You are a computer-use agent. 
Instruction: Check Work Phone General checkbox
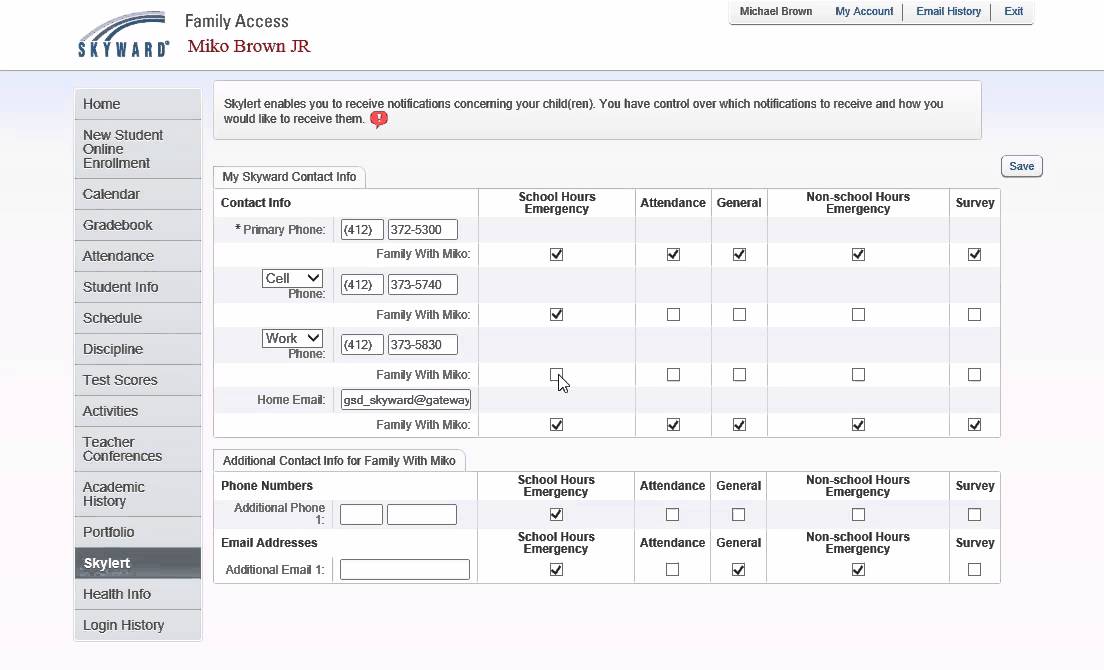(x=739, y=374)
